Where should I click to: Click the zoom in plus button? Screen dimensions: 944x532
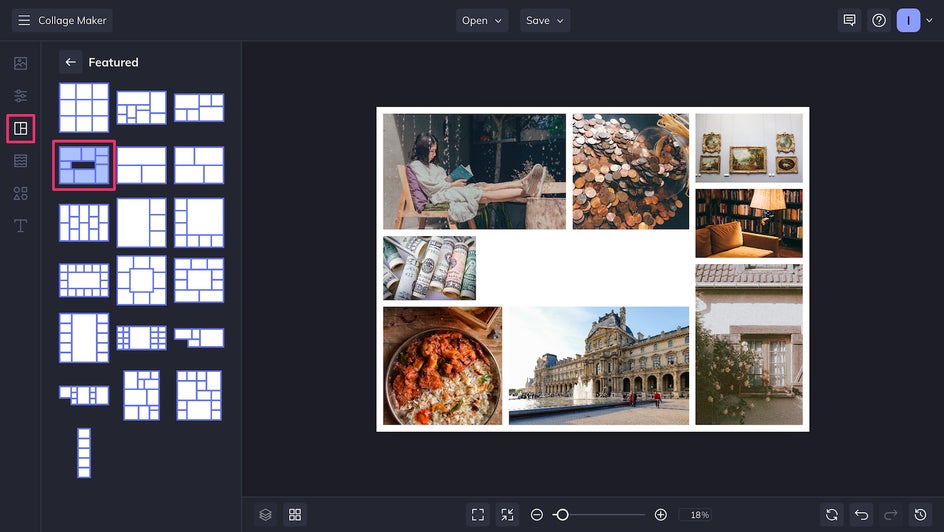(x=660, y=514)
